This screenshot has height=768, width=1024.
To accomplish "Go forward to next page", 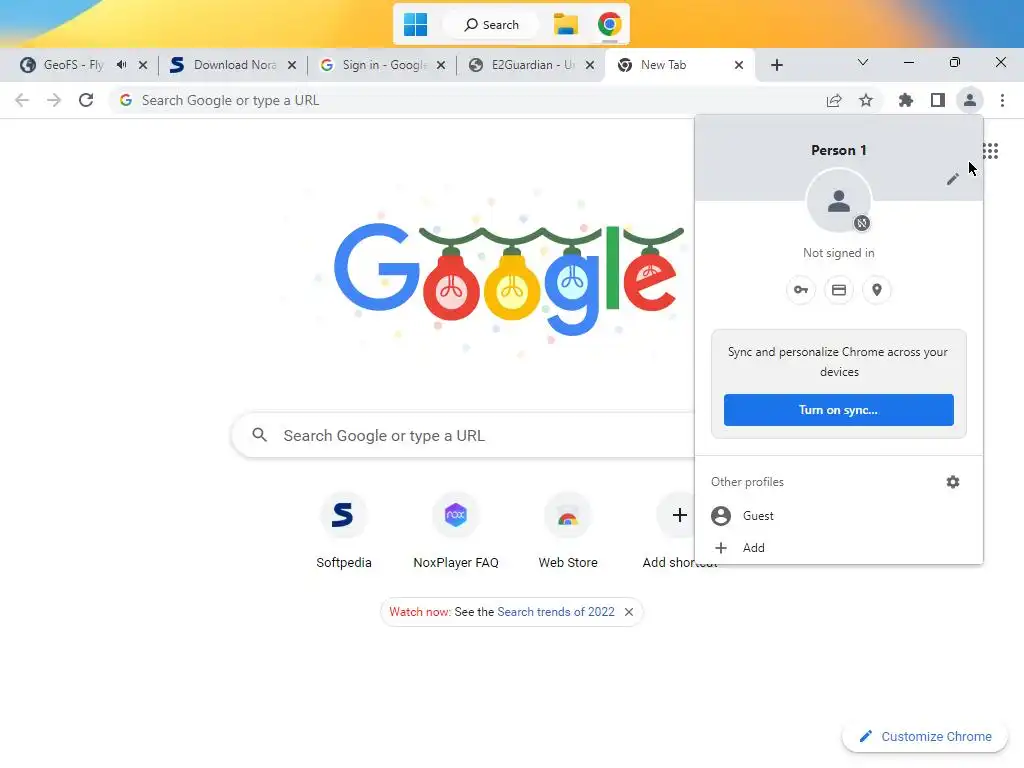I will 54,100.
